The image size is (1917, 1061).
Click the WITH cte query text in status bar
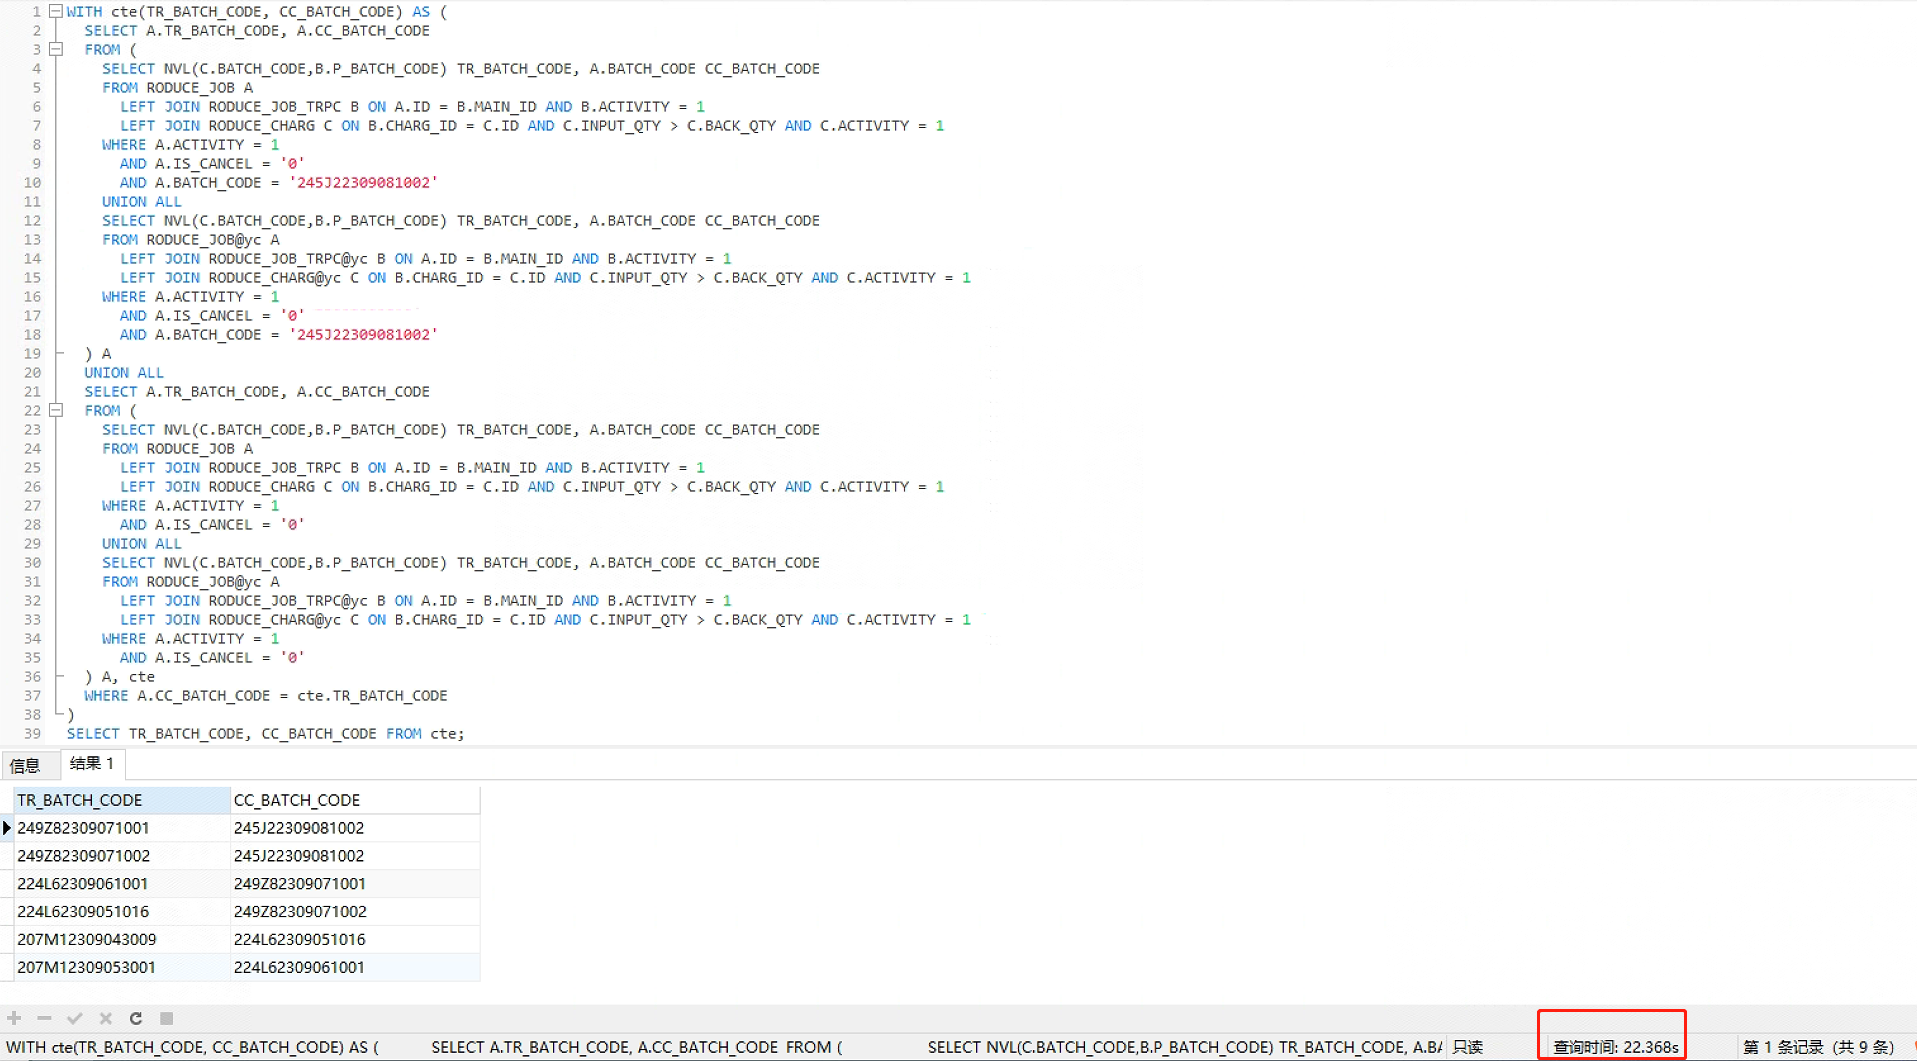[192, 1047]
